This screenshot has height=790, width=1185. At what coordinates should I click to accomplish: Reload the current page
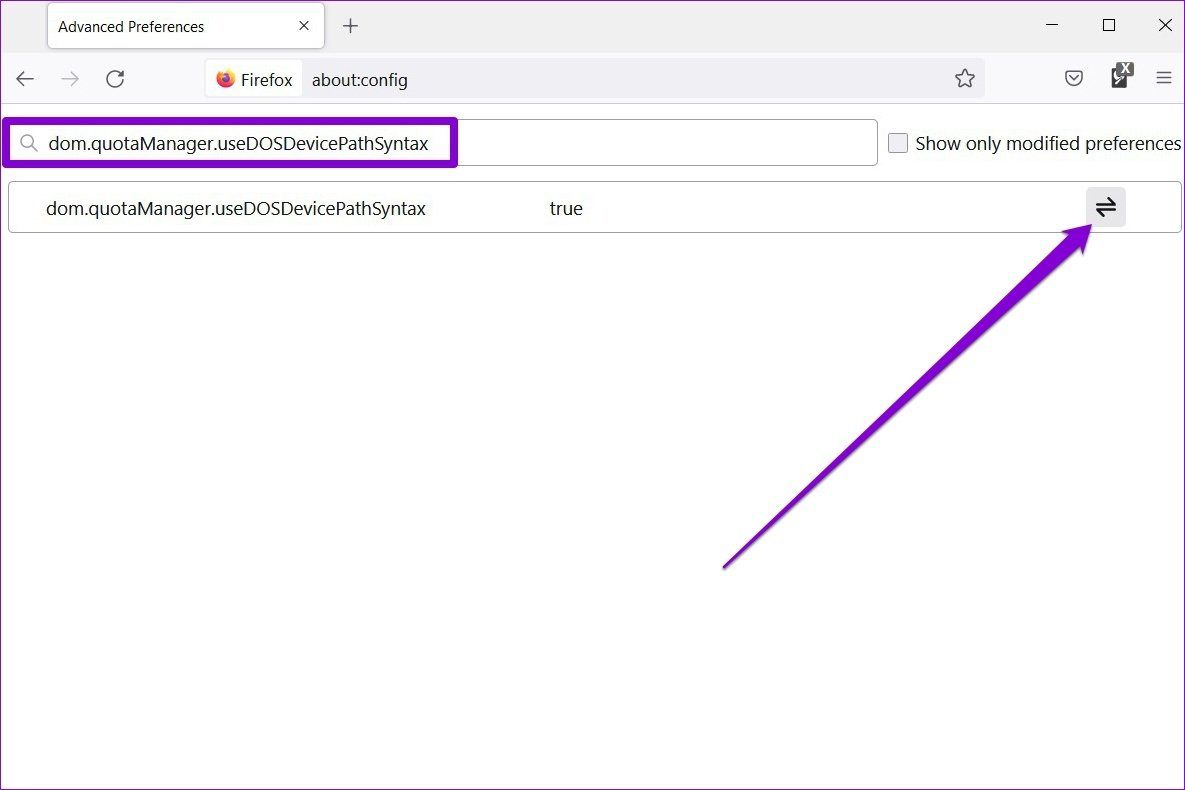pyautogui.click(x=115, y=79)
